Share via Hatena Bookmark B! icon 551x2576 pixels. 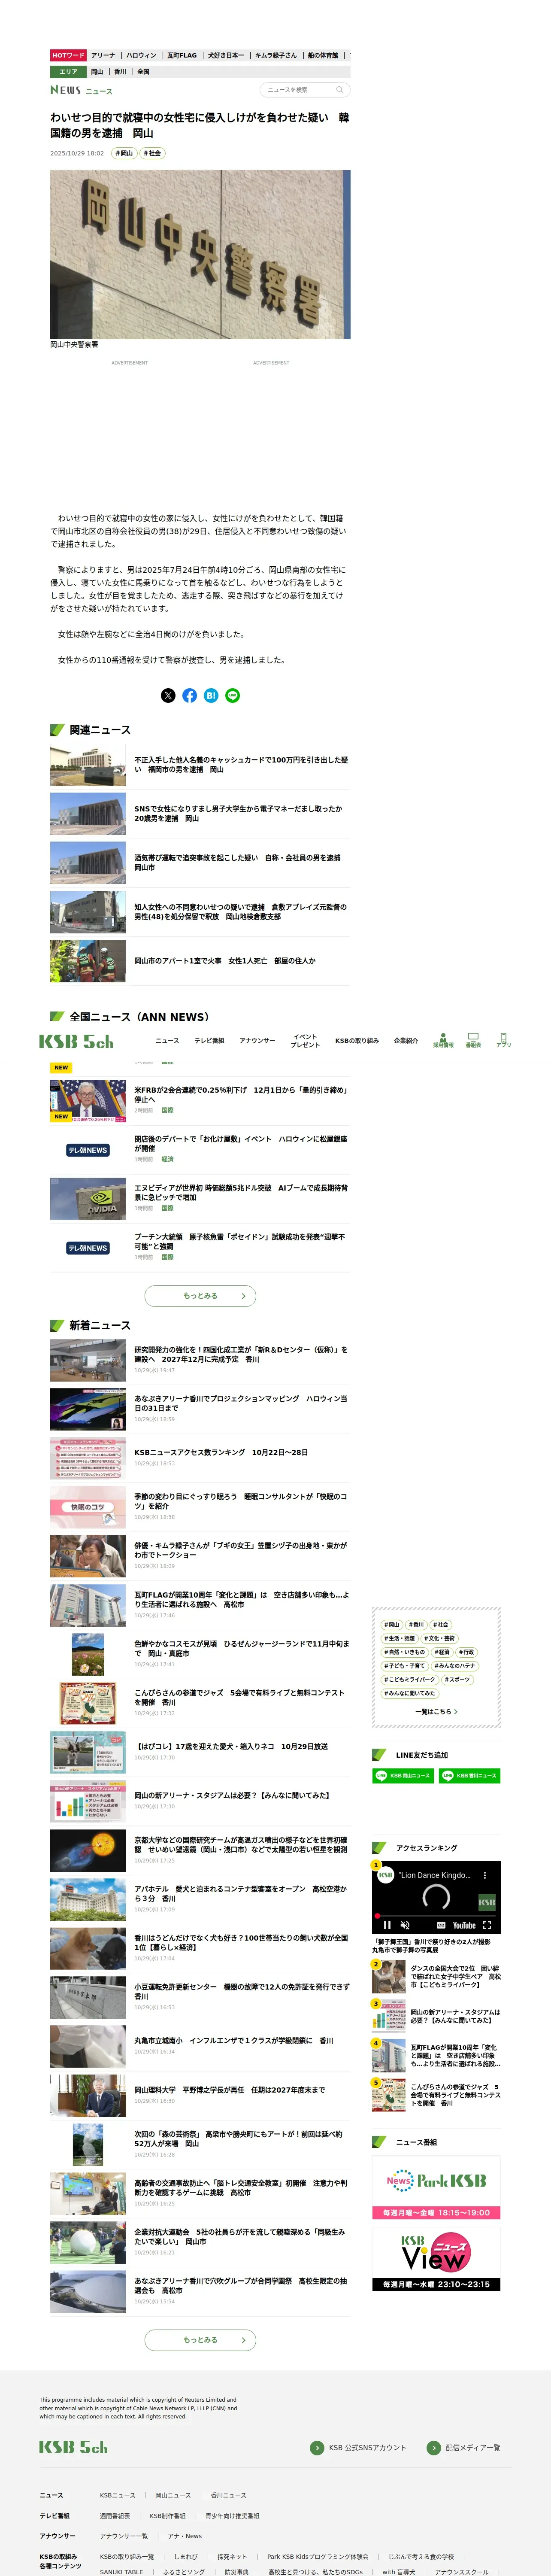pyautogui.click(x=211, y=695)
